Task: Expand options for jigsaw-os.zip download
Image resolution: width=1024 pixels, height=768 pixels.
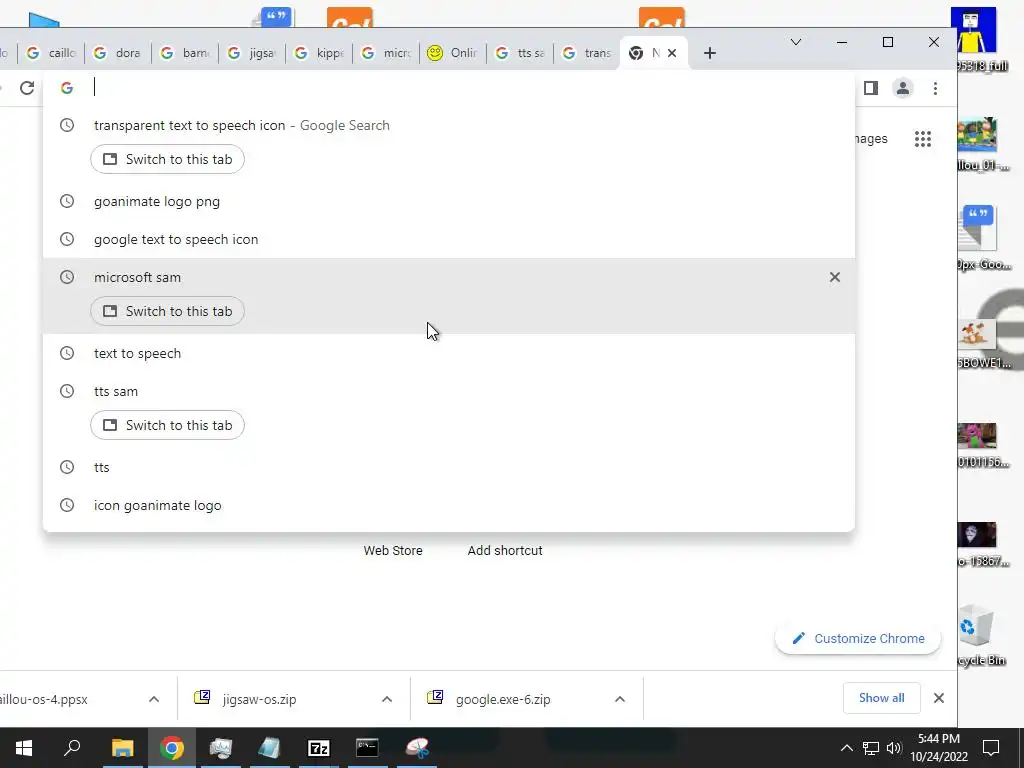Action: (387, 699)
